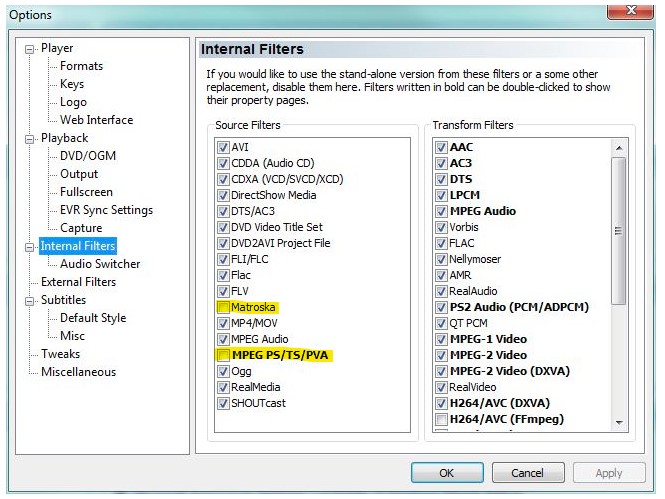Uncheck DVD2AVI Project File filter
This screenshot has height=499, width=665.
pyautogui.click(x=223, y=243)
